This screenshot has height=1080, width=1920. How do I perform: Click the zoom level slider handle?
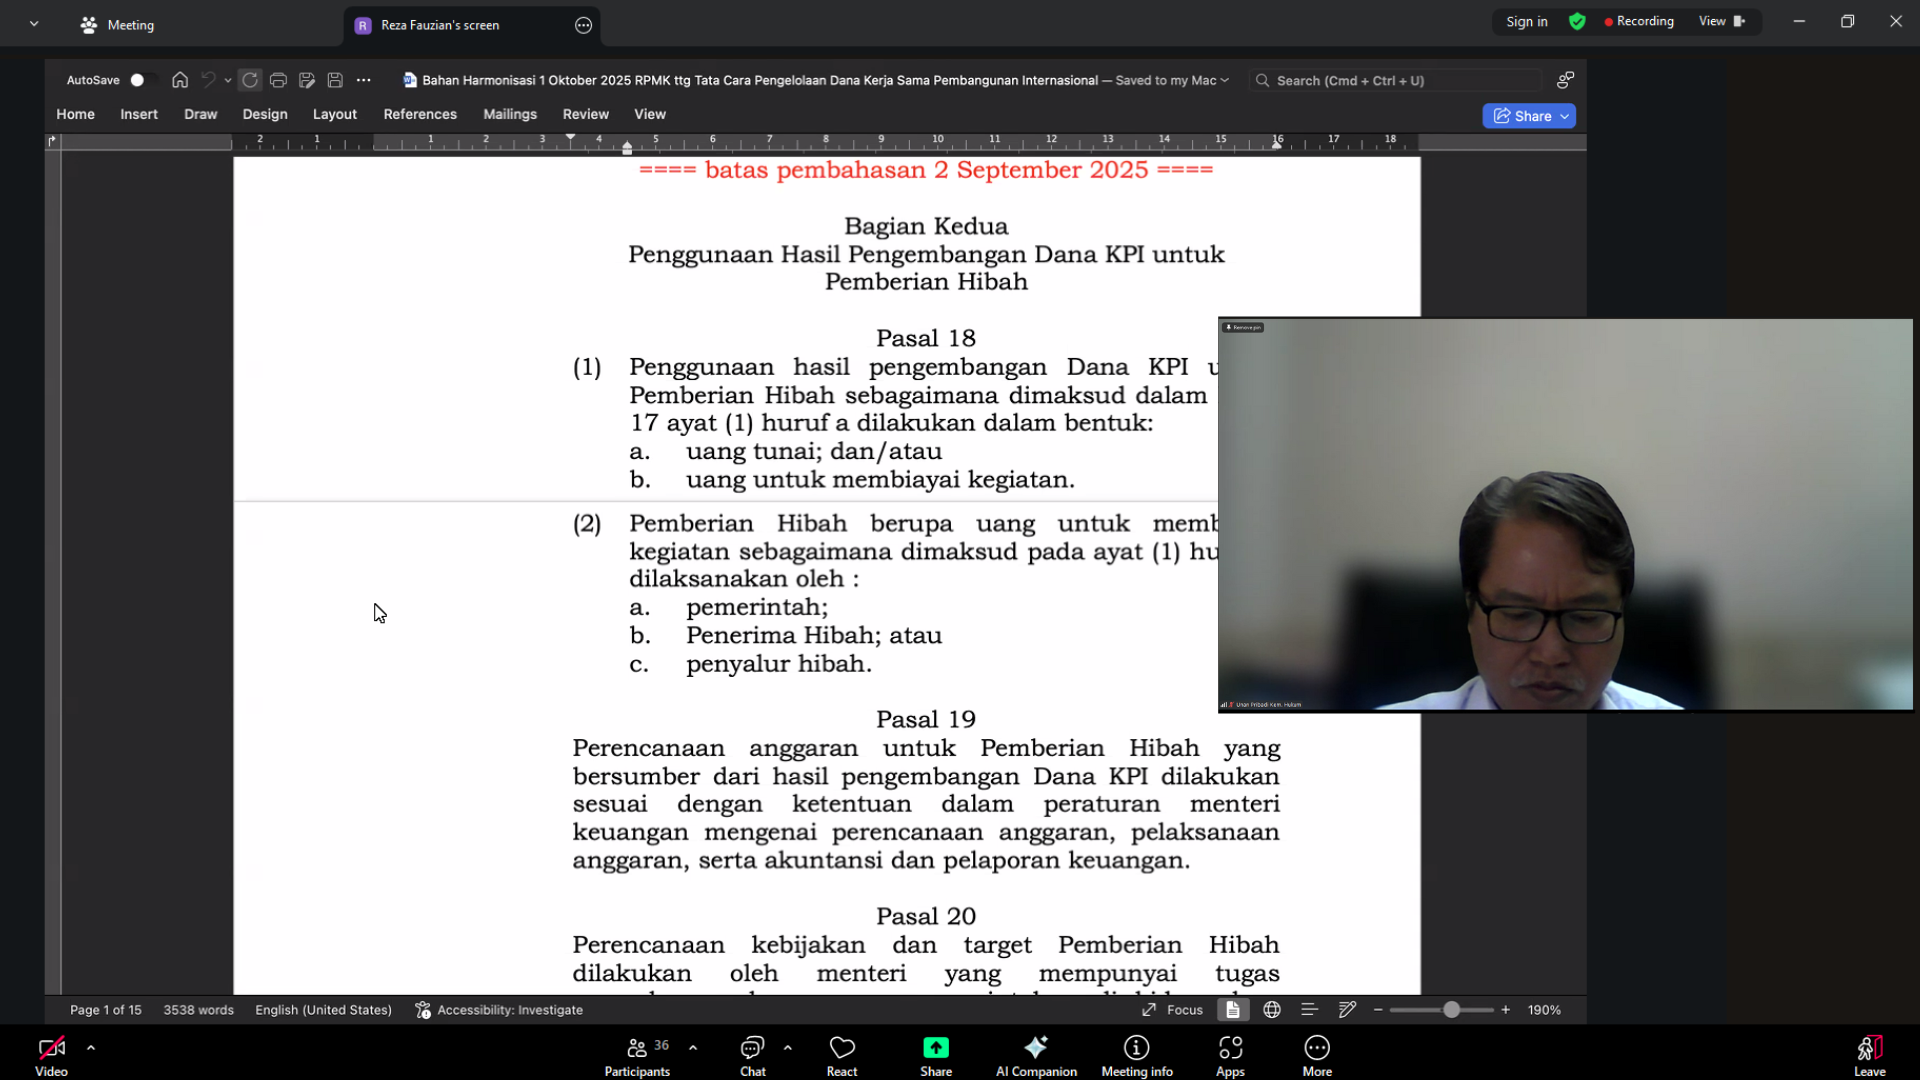pos(1451,1010)
